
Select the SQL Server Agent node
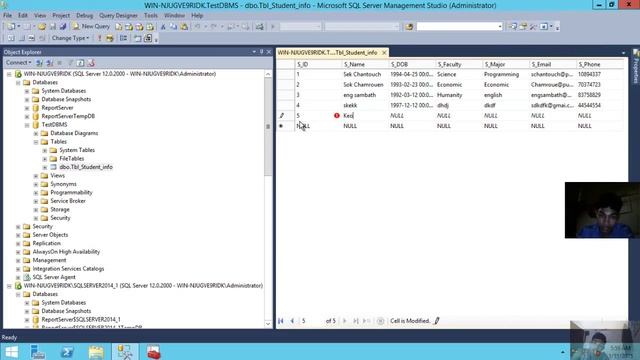coord(54,277)
